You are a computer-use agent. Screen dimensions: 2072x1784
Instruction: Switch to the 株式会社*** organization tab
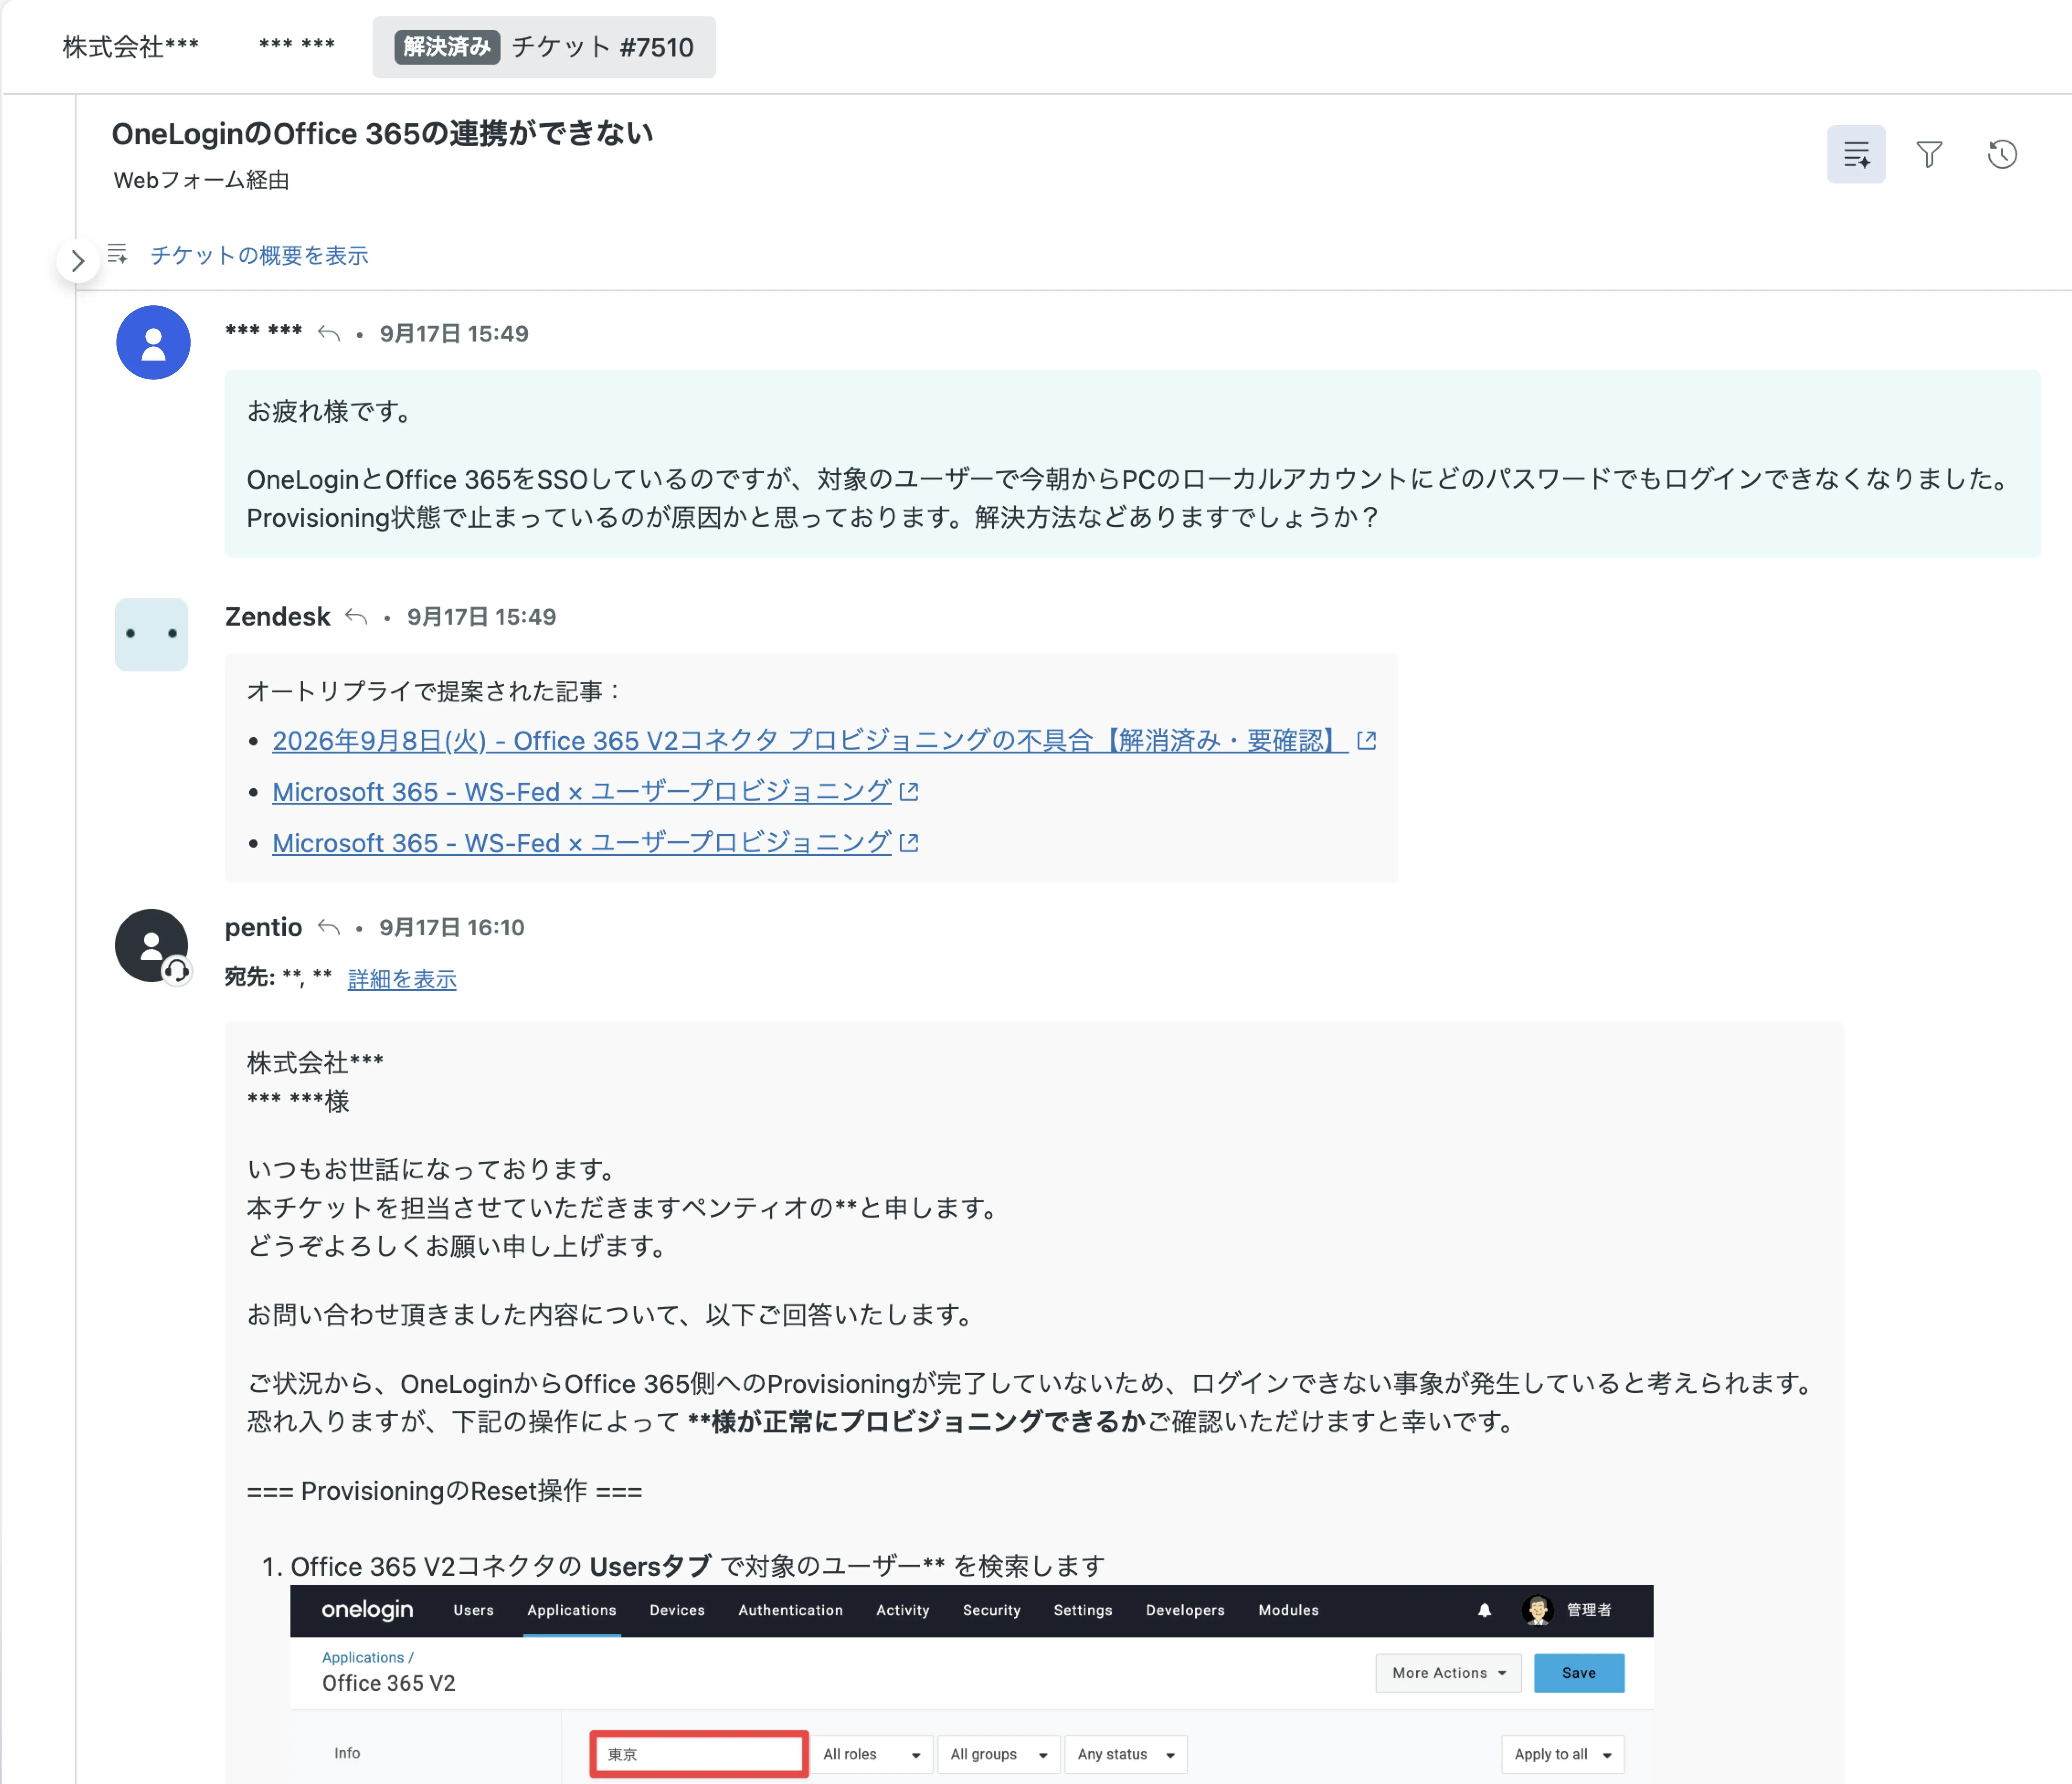[x=131, y=47]
